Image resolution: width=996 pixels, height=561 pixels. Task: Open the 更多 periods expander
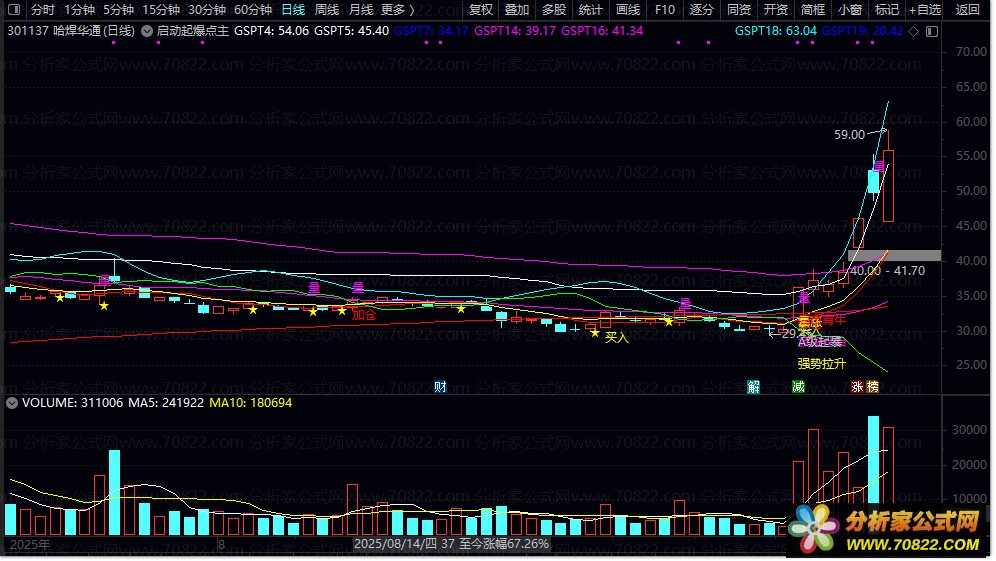397,10
